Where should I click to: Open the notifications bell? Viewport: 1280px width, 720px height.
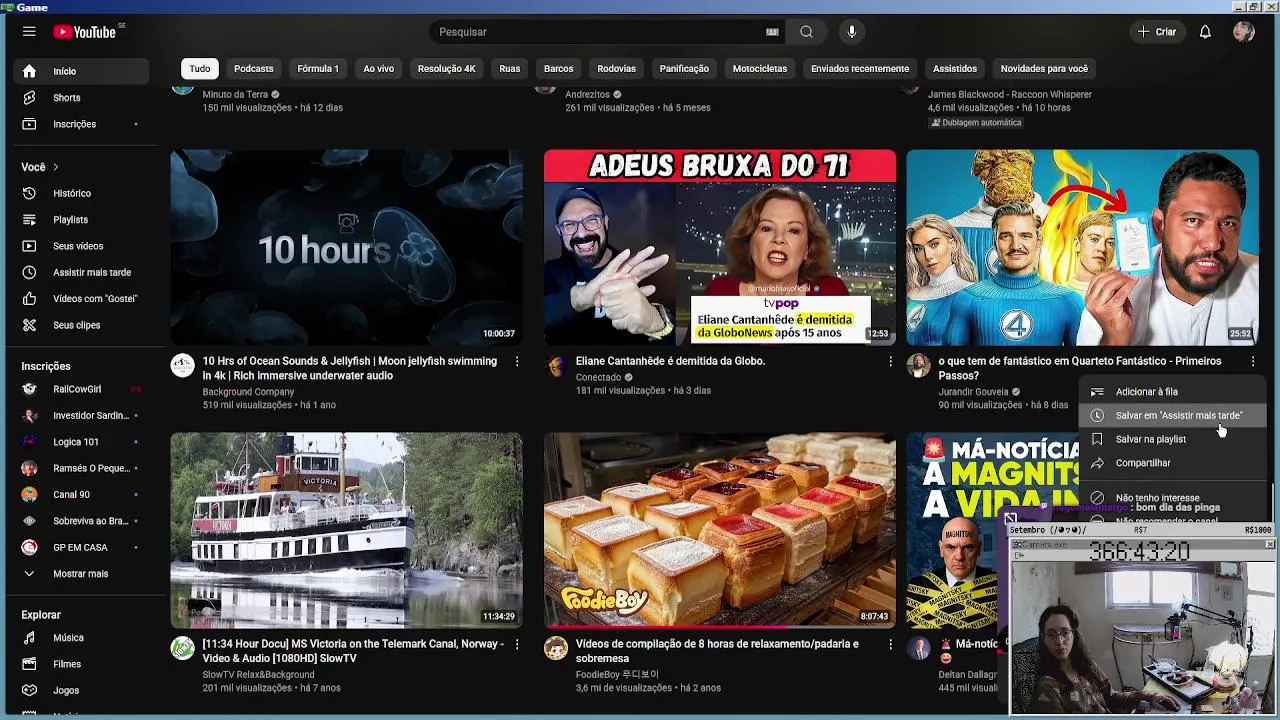click(1205, 32)
